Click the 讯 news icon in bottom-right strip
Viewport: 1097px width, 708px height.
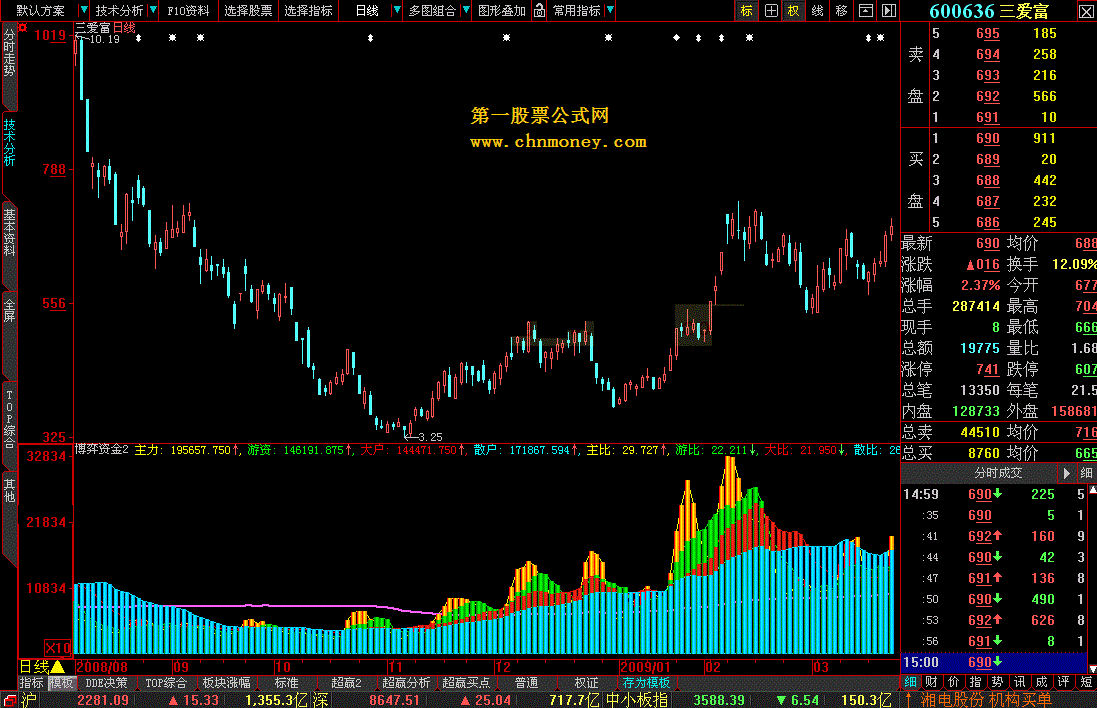[x=1019, y=681]
